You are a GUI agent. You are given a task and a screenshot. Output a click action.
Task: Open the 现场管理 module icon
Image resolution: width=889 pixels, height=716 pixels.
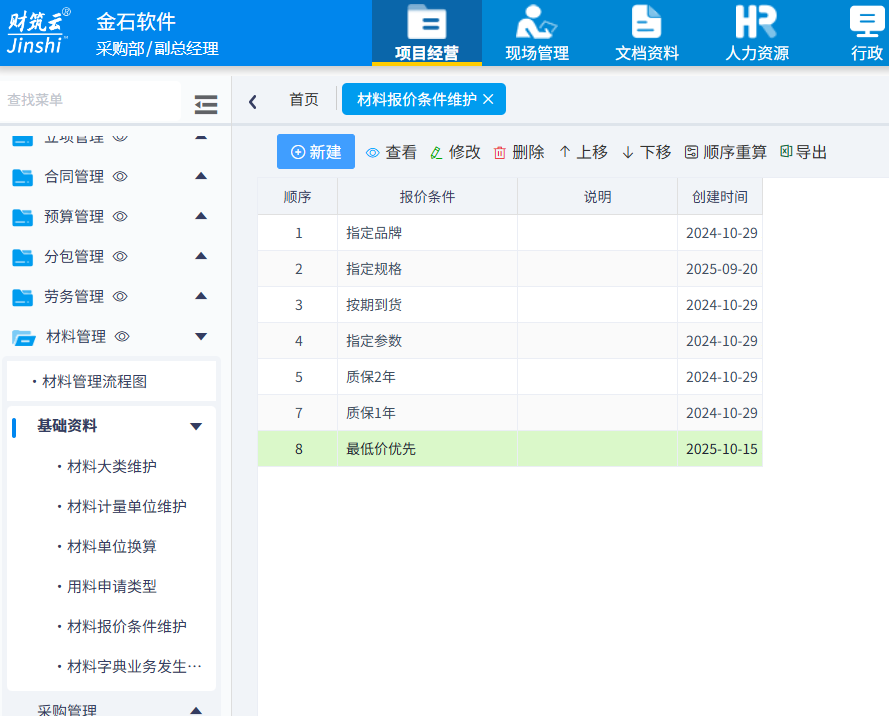tap(536, 24)
